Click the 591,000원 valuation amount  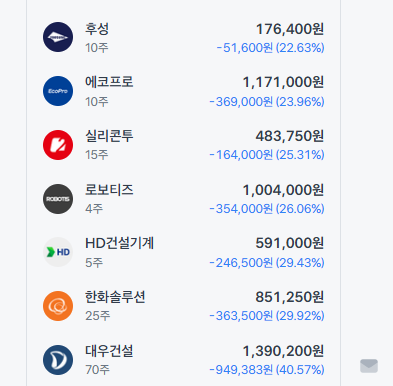click(x=290, y=243)
